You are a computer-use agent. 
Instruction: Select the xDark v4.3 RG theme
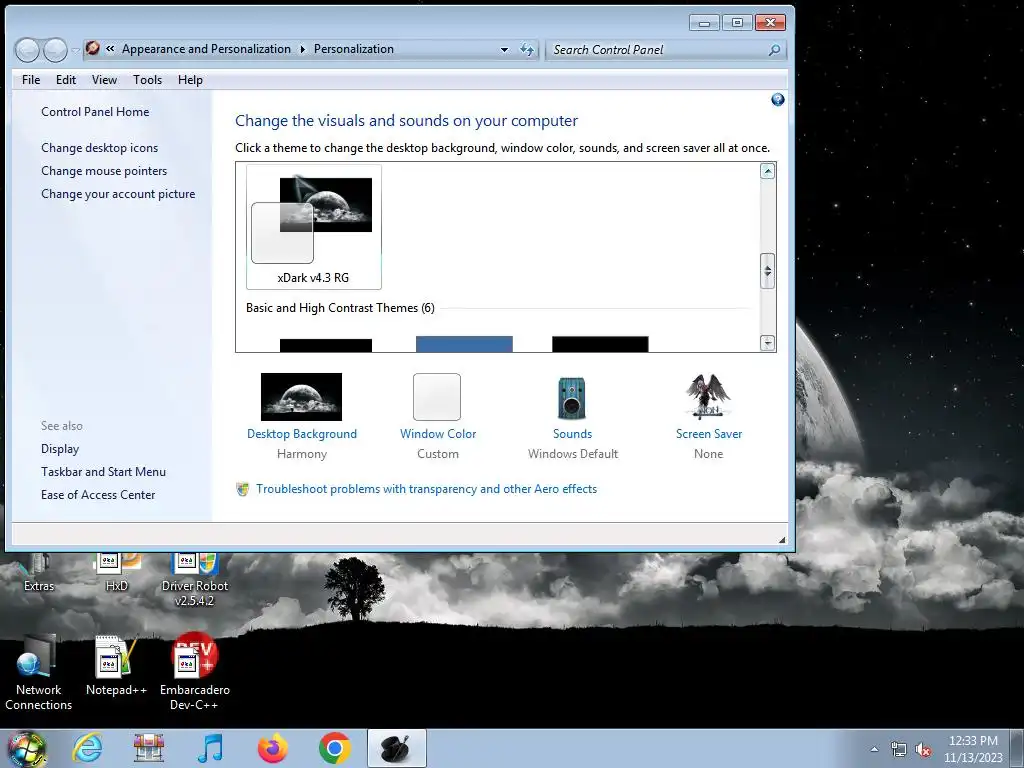tap(313, 227)
